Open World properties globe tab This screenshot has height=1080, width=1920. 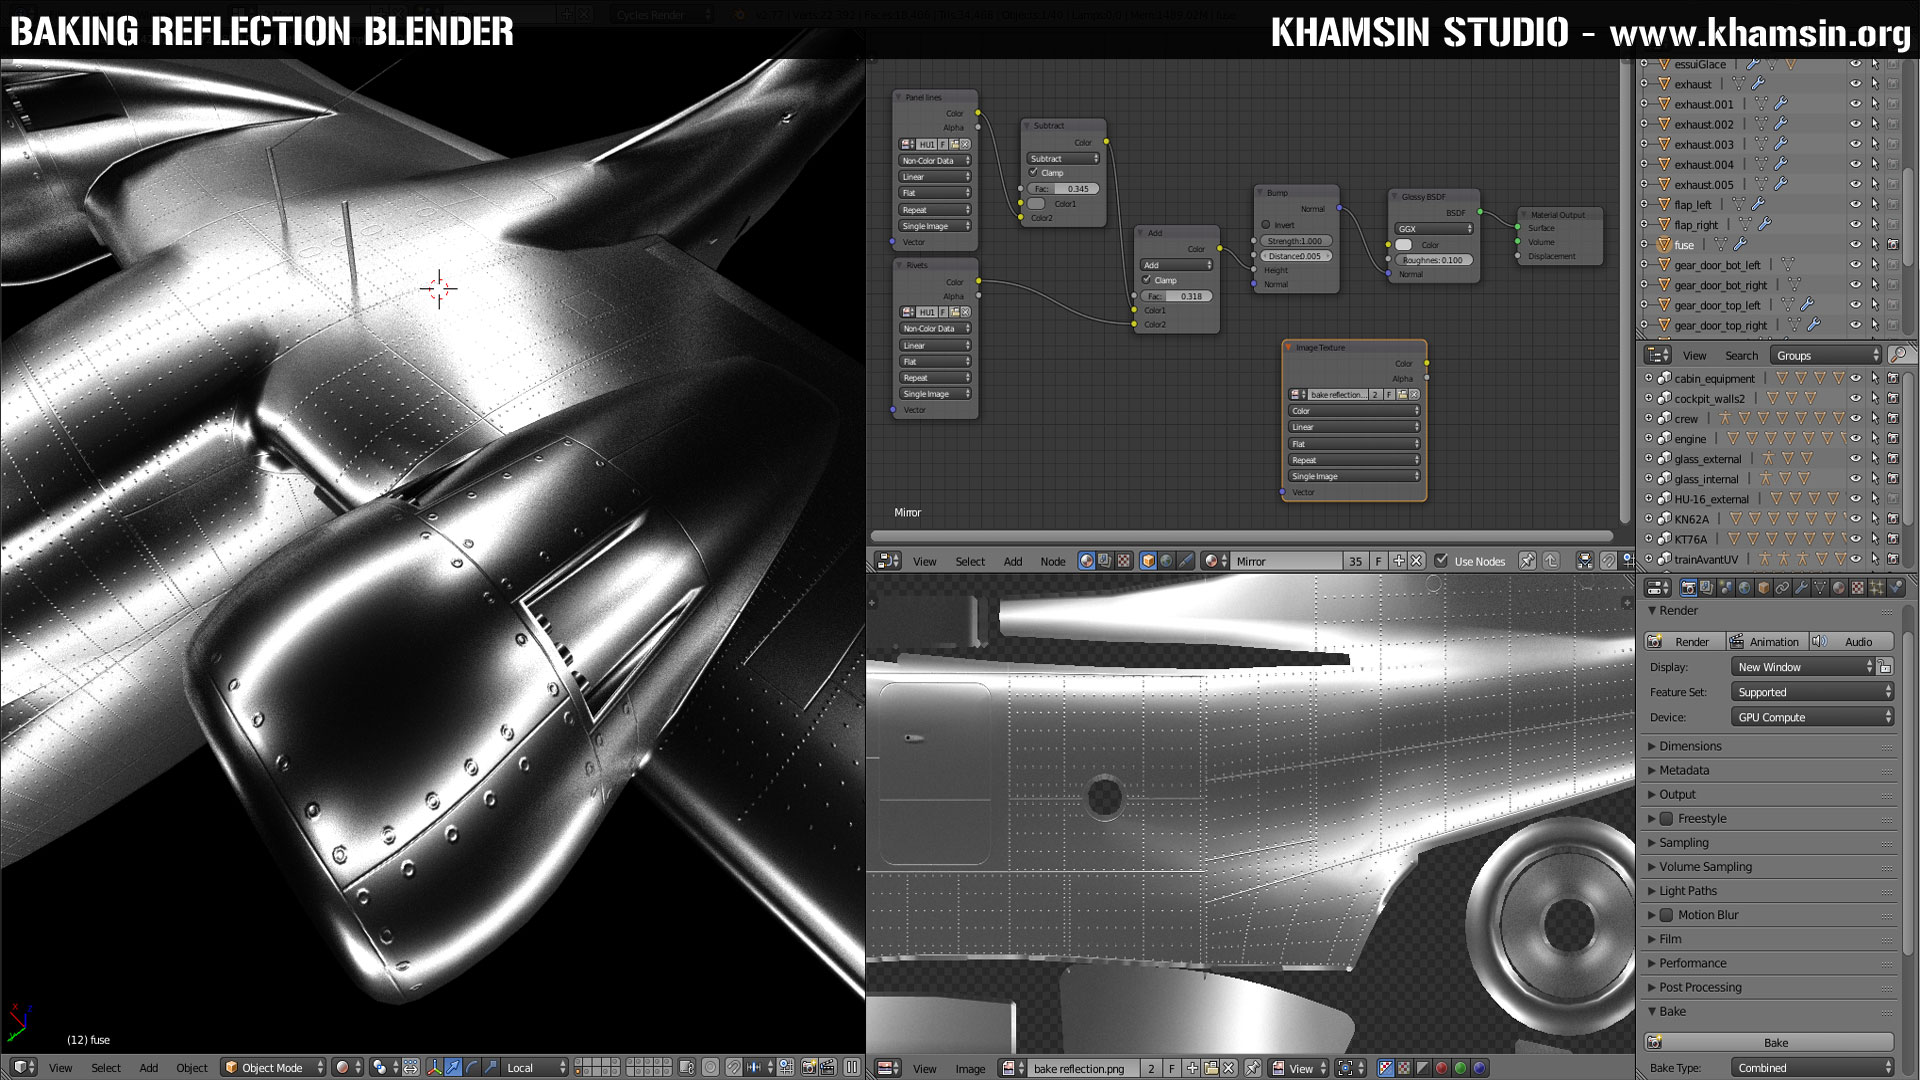tap(1745, 588)
